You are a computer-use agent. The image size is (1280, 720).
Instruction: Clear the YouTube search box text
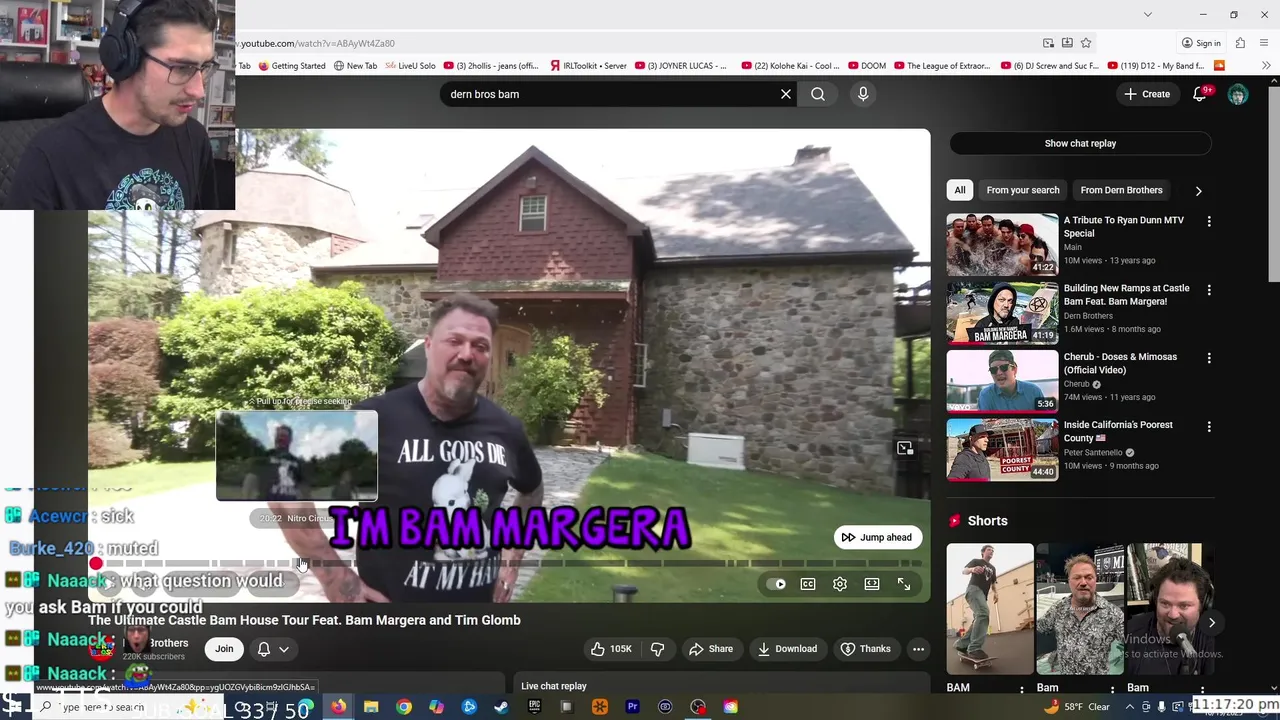[786, 94]
